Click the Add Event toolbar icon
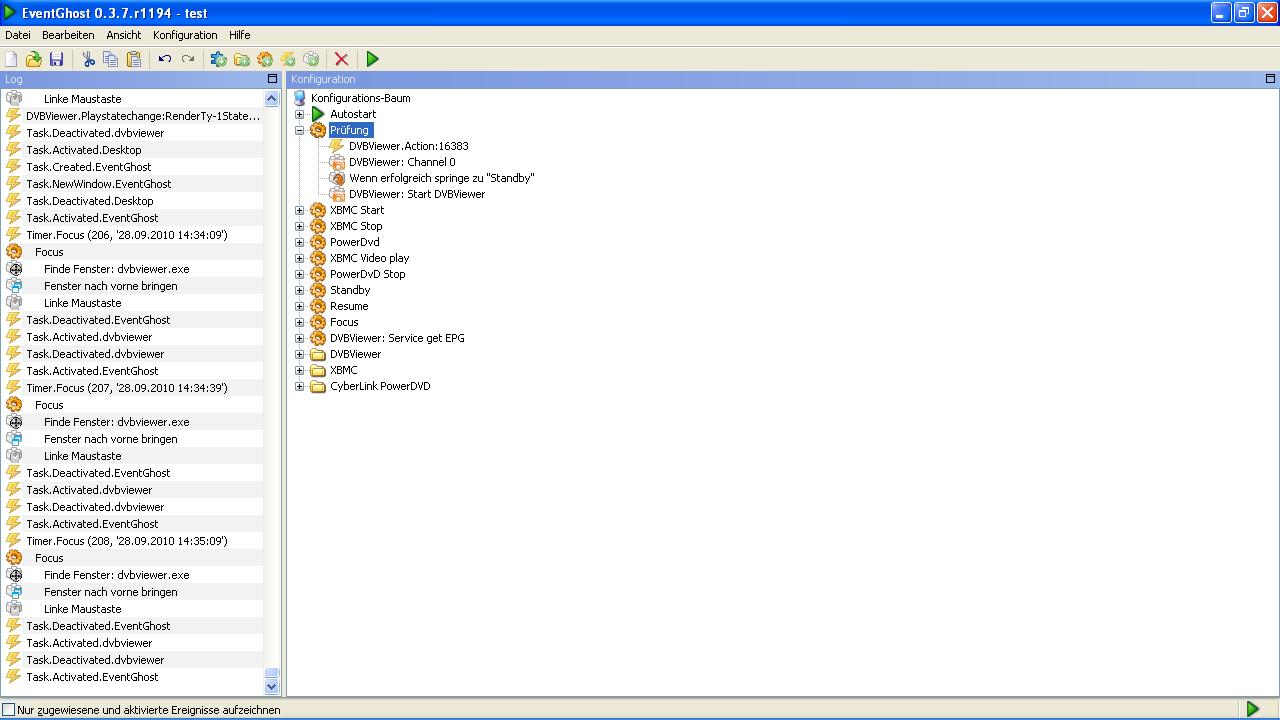1280x720 pixels. (288, 60)
